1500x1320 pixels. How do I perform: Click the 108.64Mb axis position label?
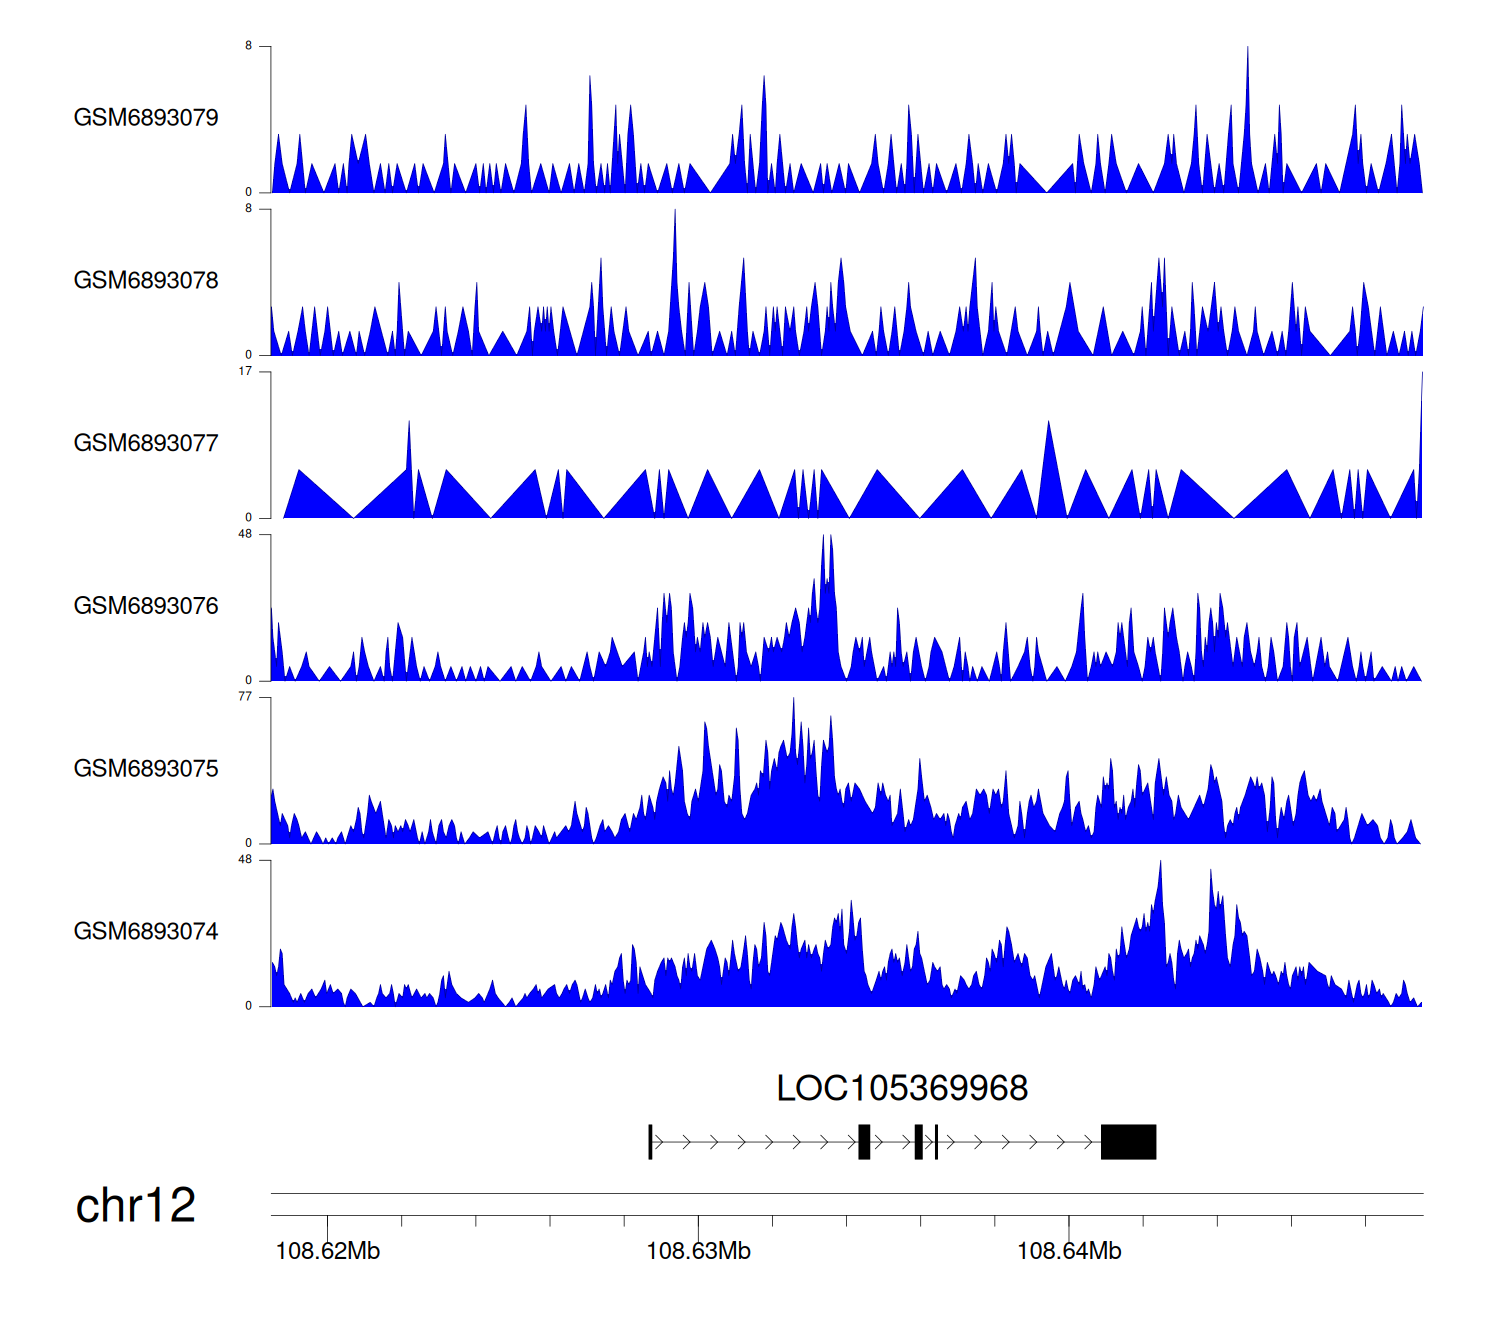(x=1069, y=1251)
